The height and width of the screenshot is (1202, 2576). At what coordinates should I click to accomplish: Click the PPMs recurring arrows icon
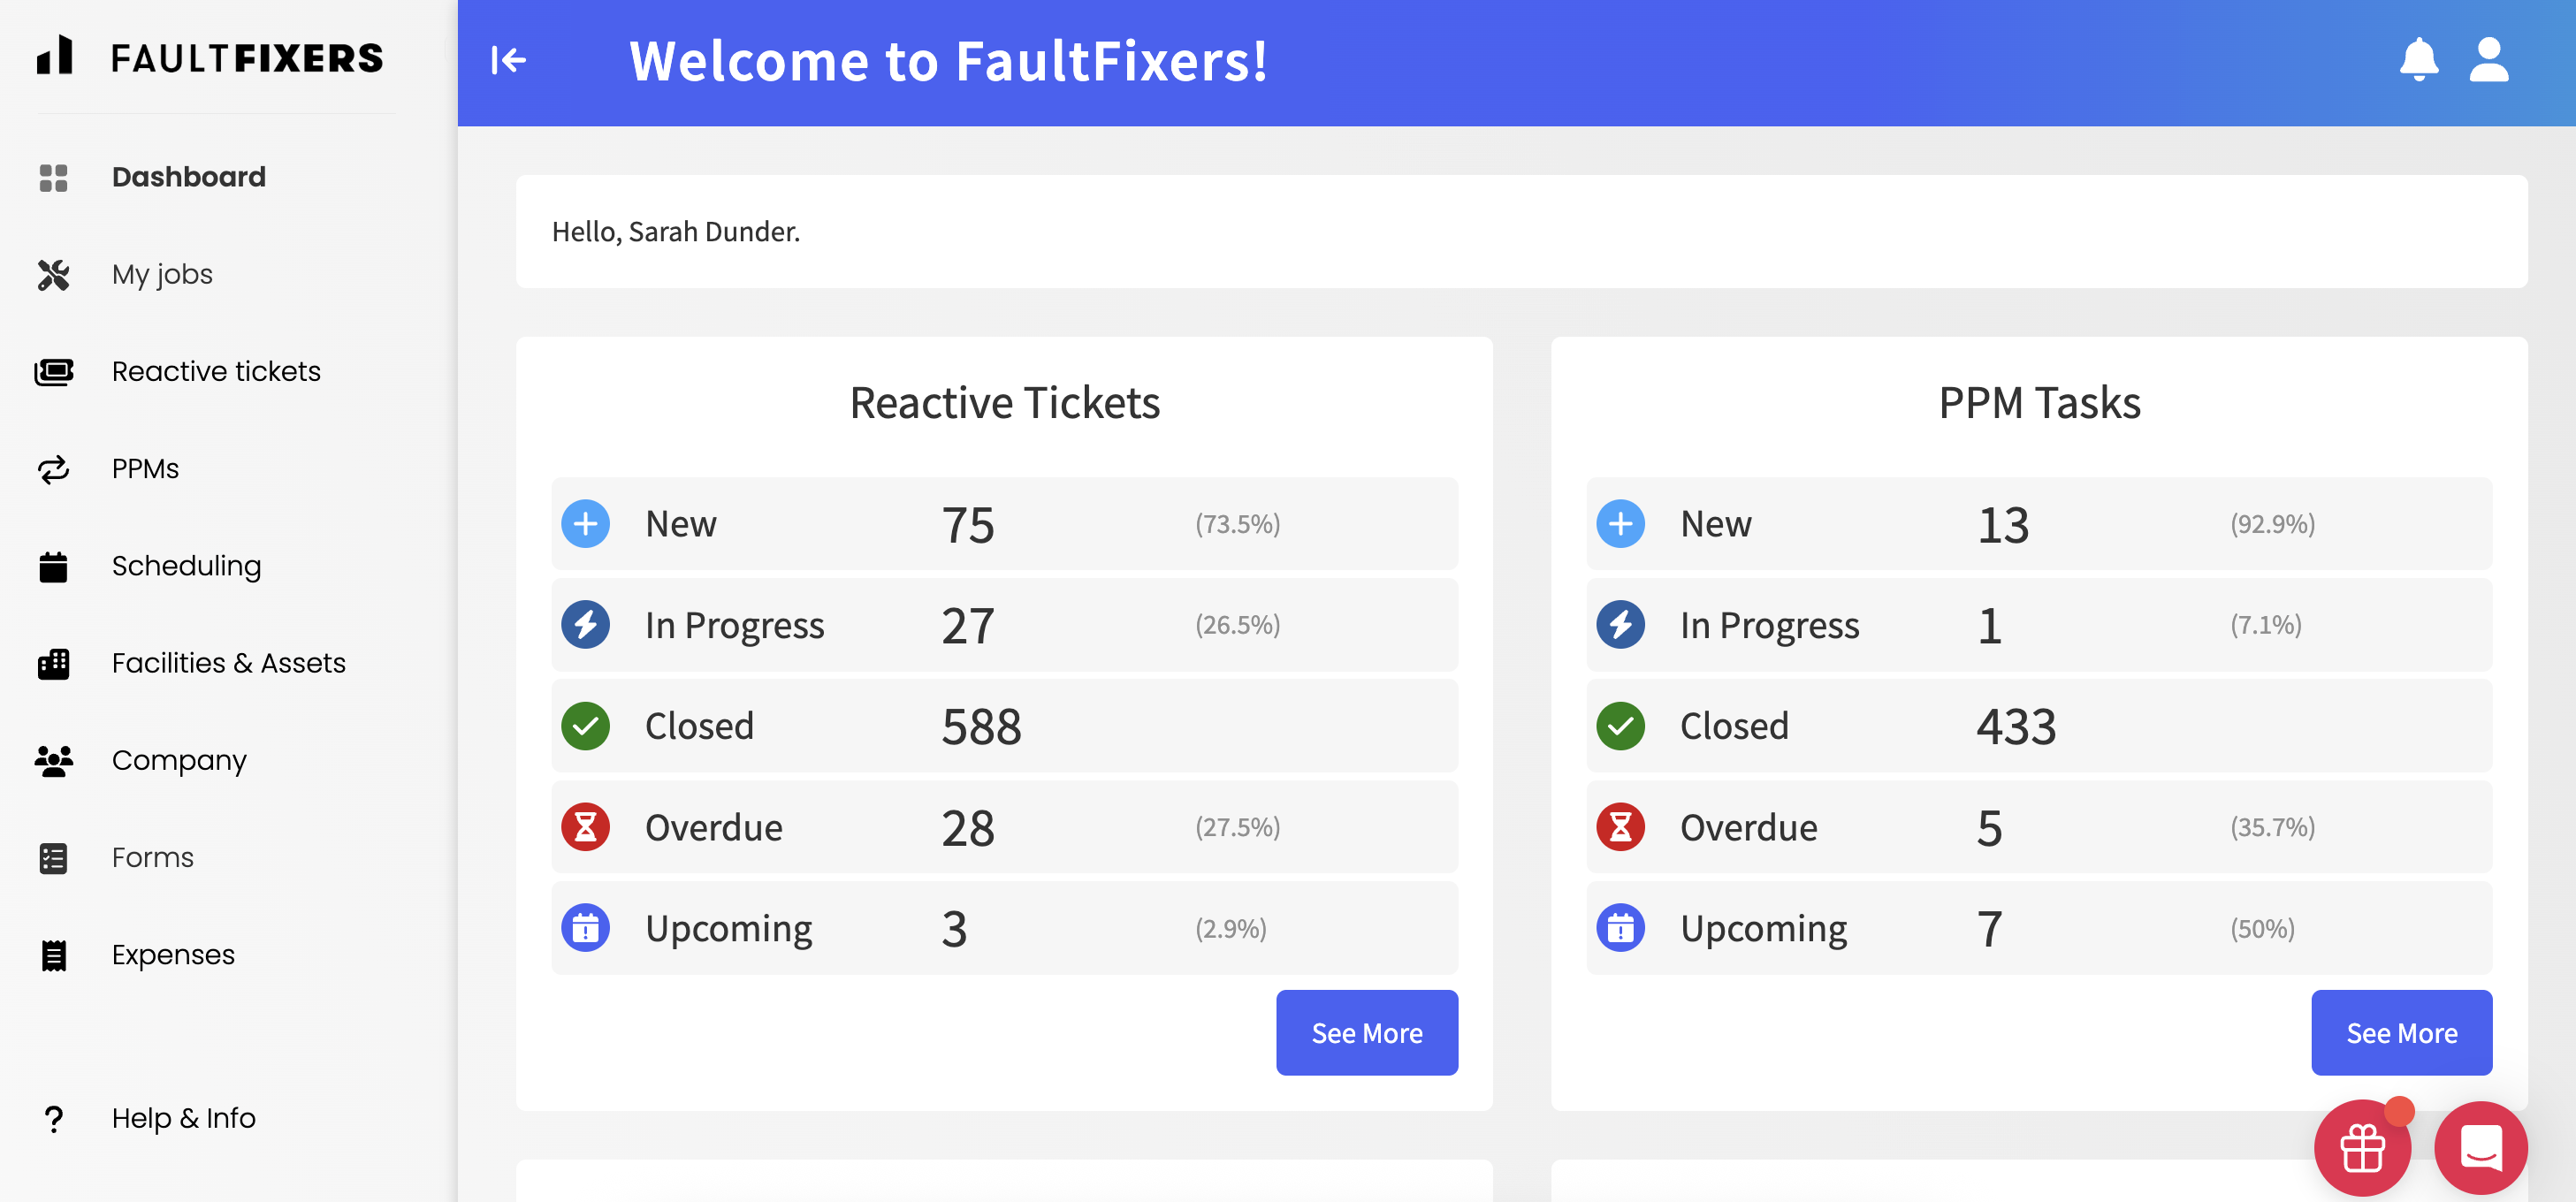tap(52, 468)
